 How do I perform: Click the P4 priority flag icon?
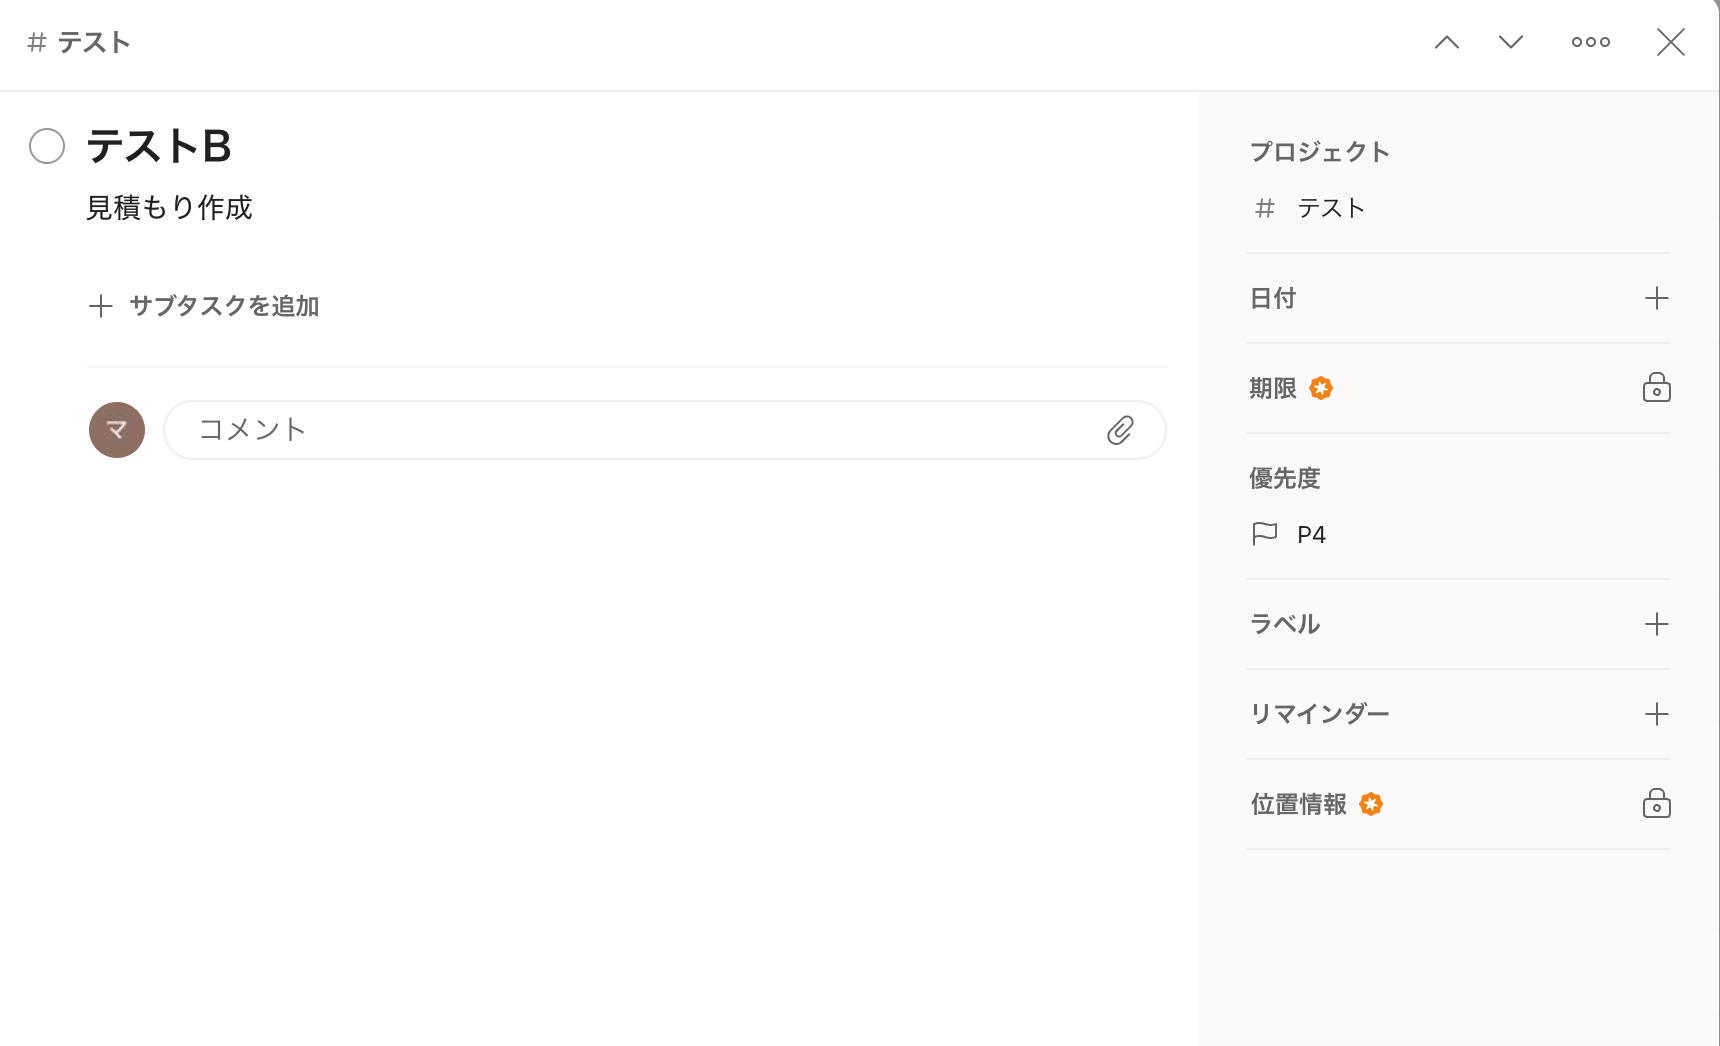1265,534
